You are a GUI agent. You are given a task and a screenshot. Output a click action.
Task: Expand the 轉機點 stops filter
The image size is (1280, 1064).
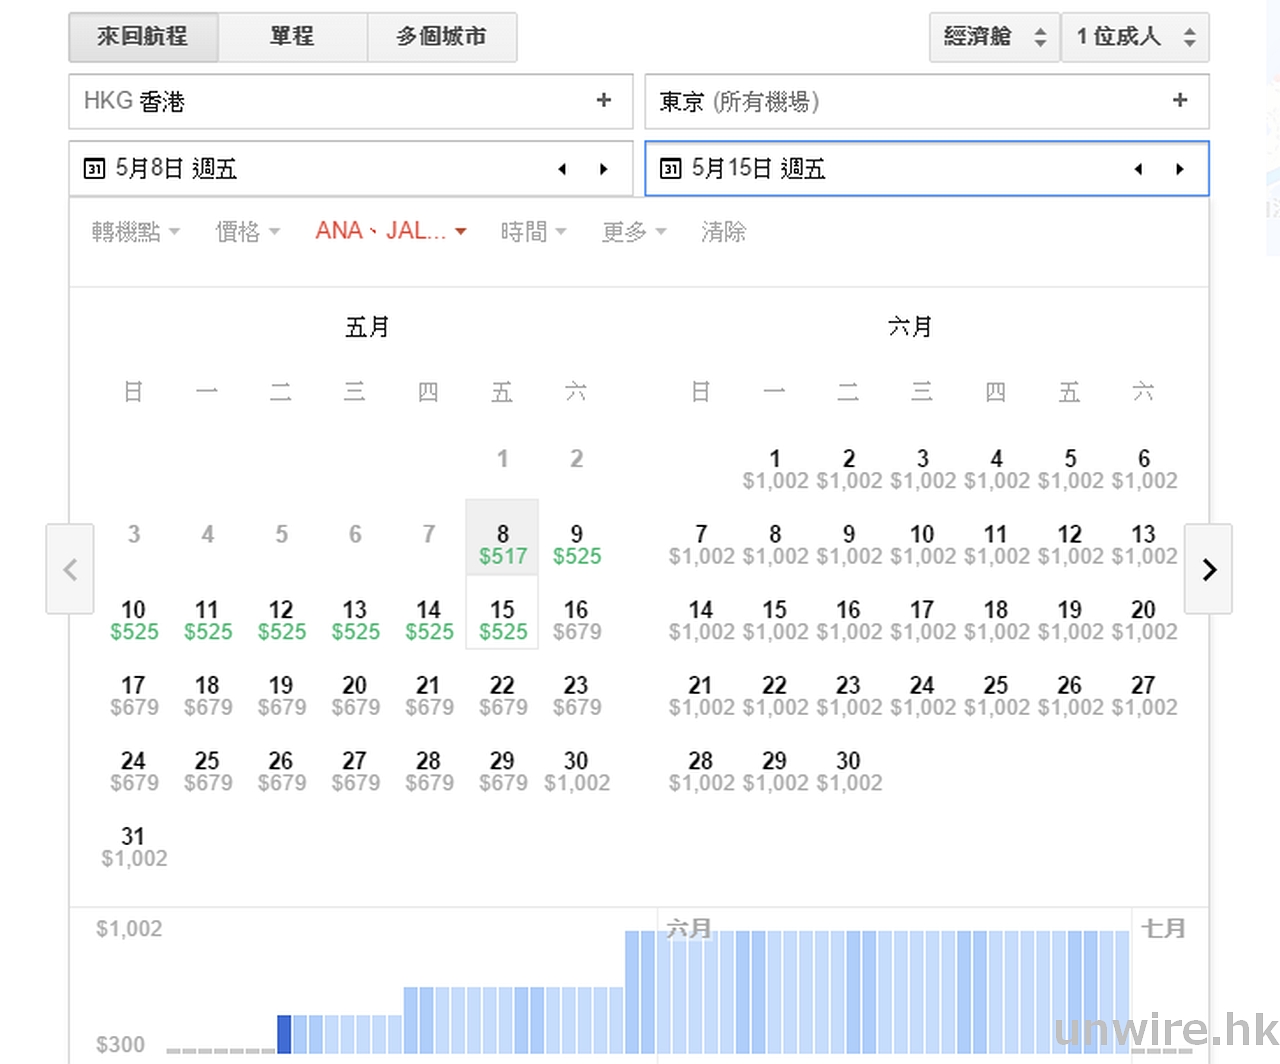(x=135, y=232)
